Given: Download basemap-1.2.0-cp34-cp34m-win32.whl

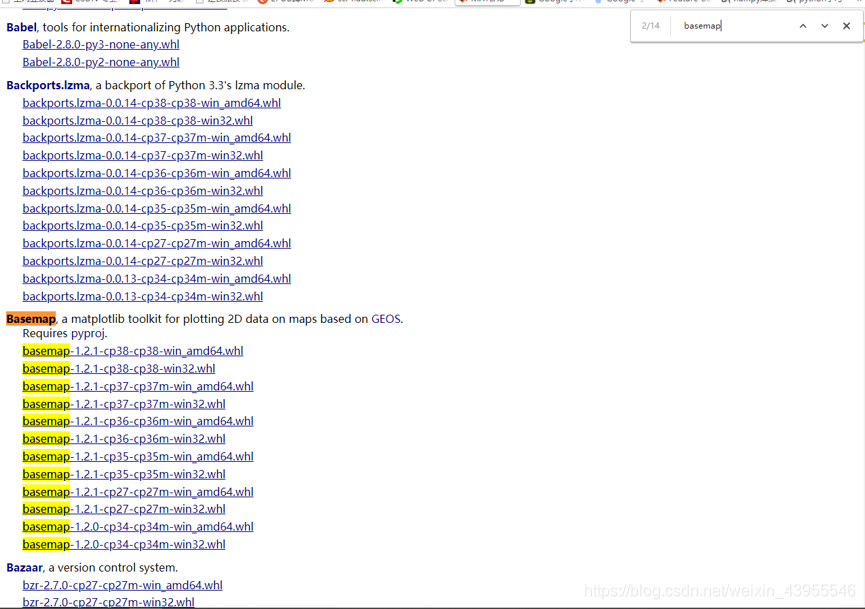Looking at the screenshot, I should point(124,544).
